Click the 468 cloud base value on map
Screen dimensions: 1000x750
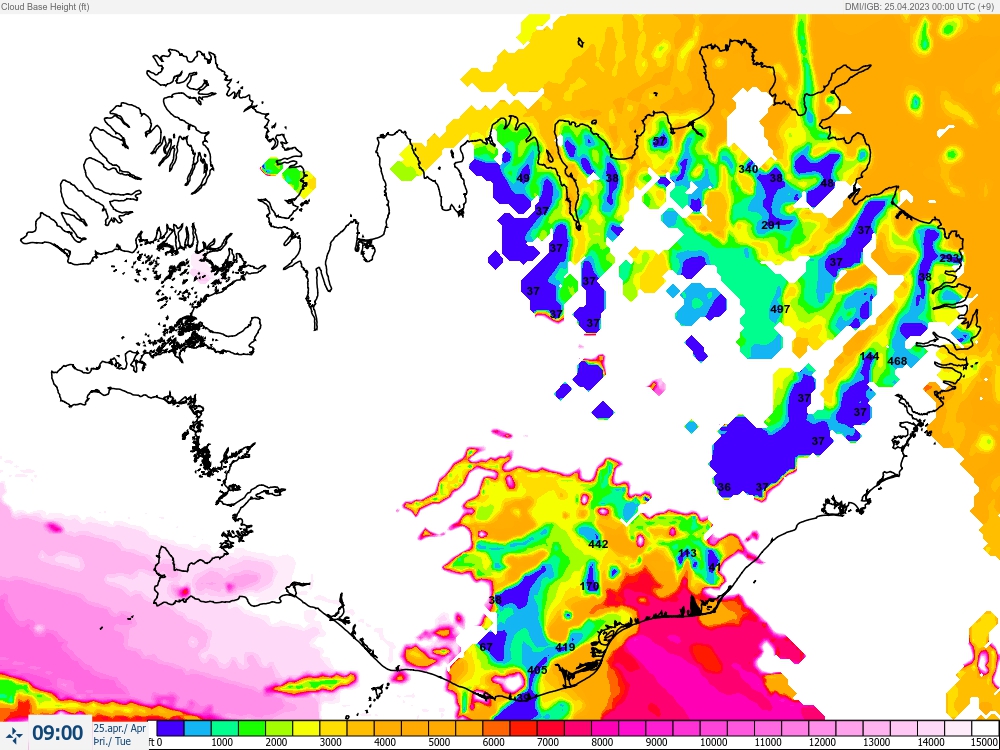point(897,362)
